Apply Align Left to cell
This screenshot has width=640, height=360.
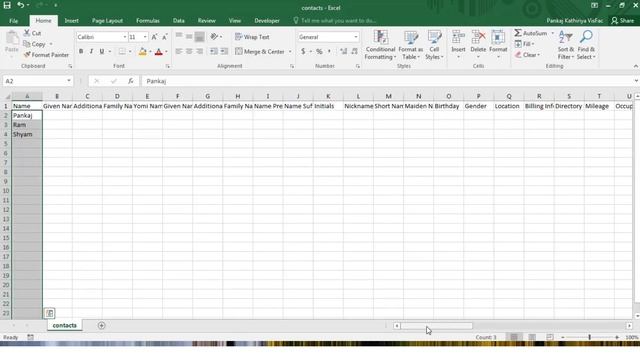click(x=179, y=51)
